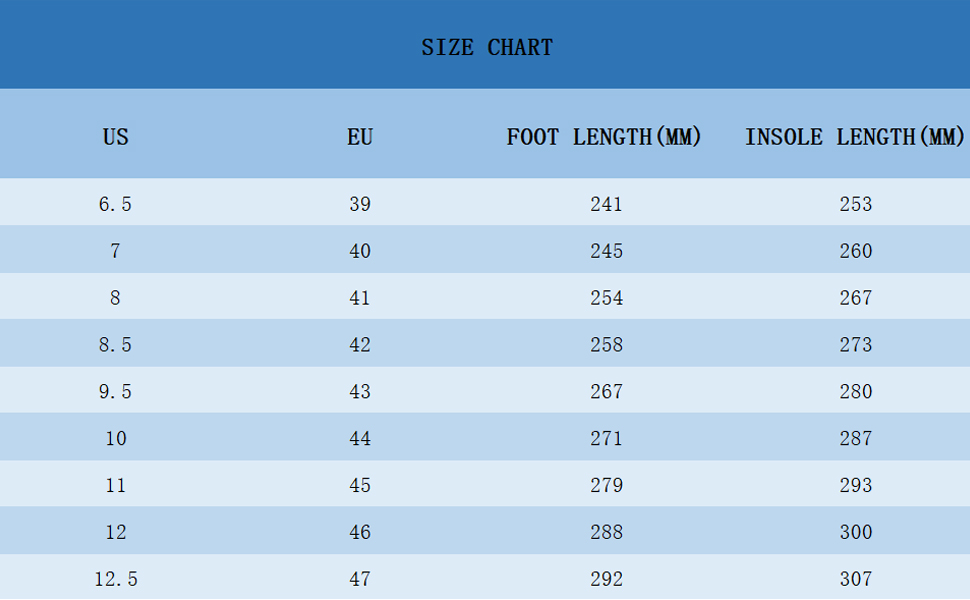
Task: Click insole length value 260
Action: [856, 251]
